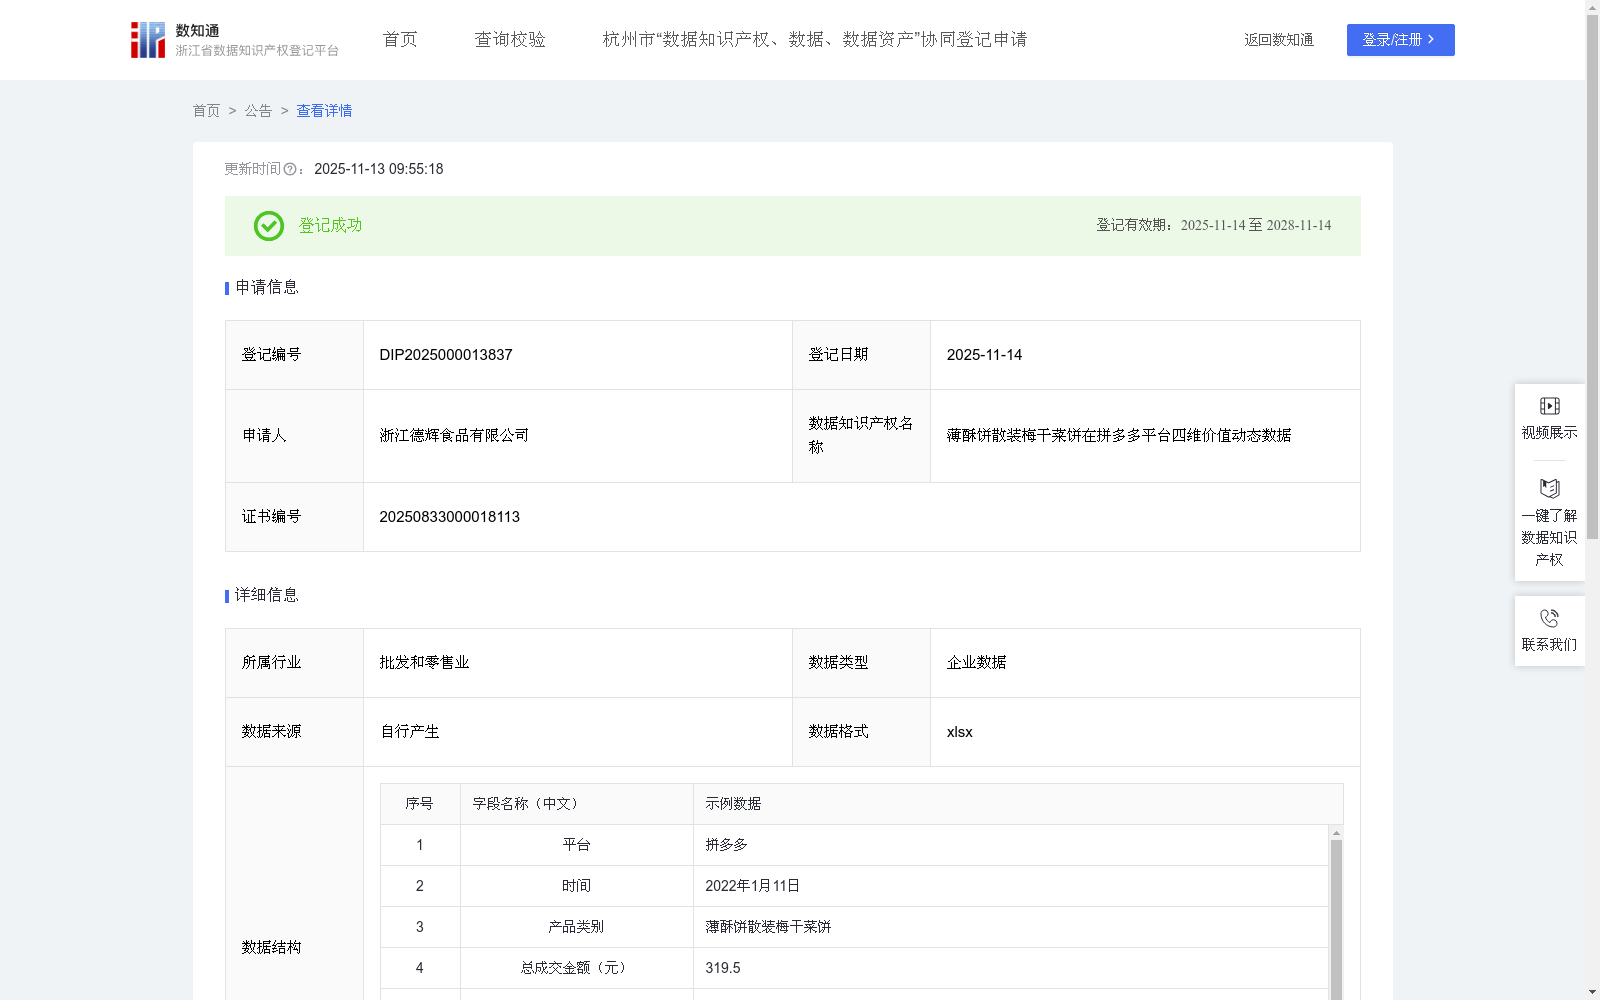Click the arrow inside the 登录/注册 button

click(1430, 40)
